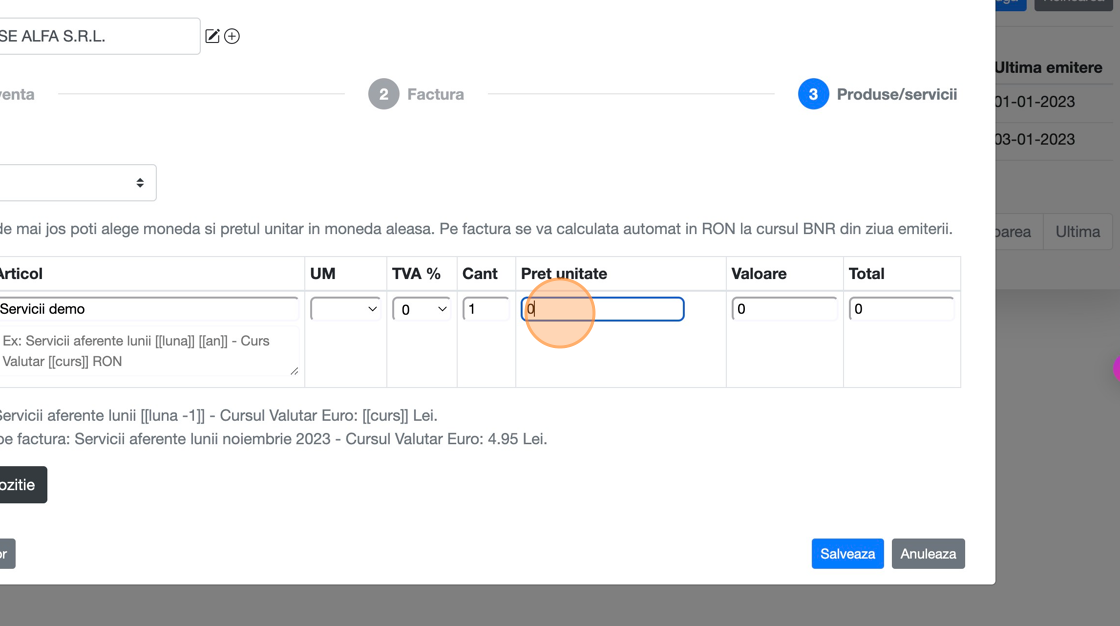Click the Anuleaza button

point(927,553)
